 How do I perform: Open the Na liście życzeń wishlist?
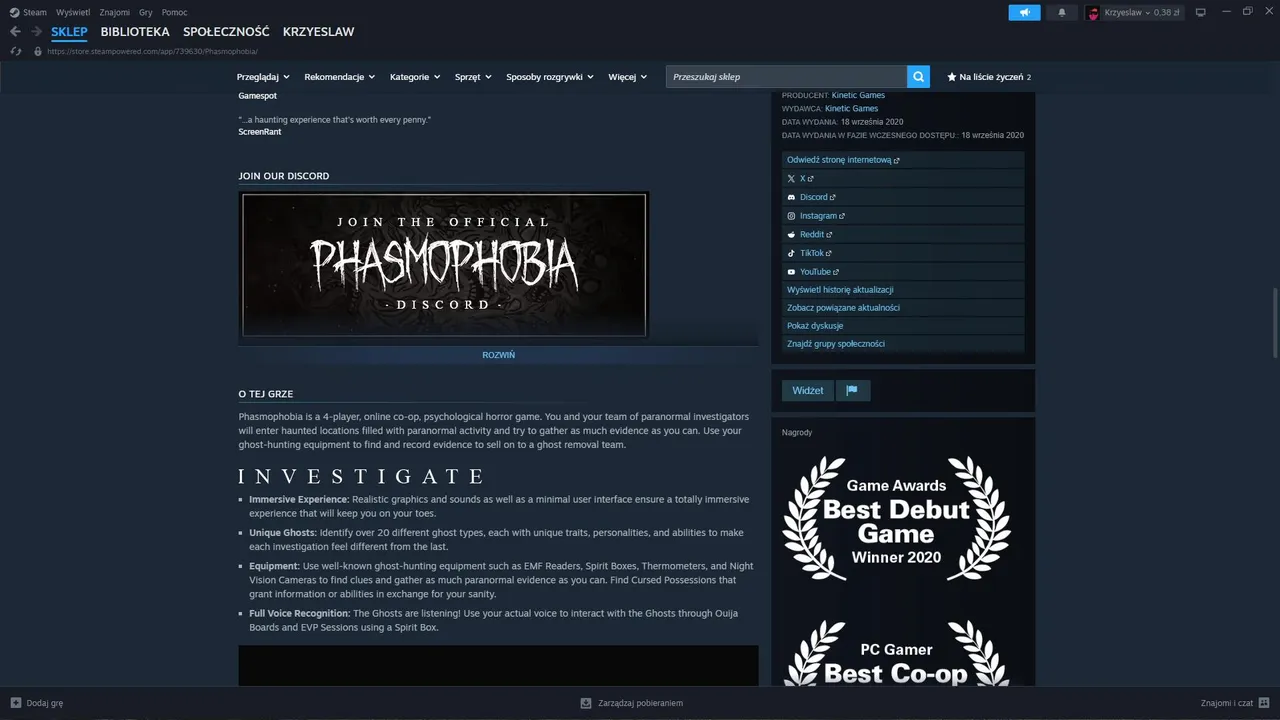click(x=989, y=76)
